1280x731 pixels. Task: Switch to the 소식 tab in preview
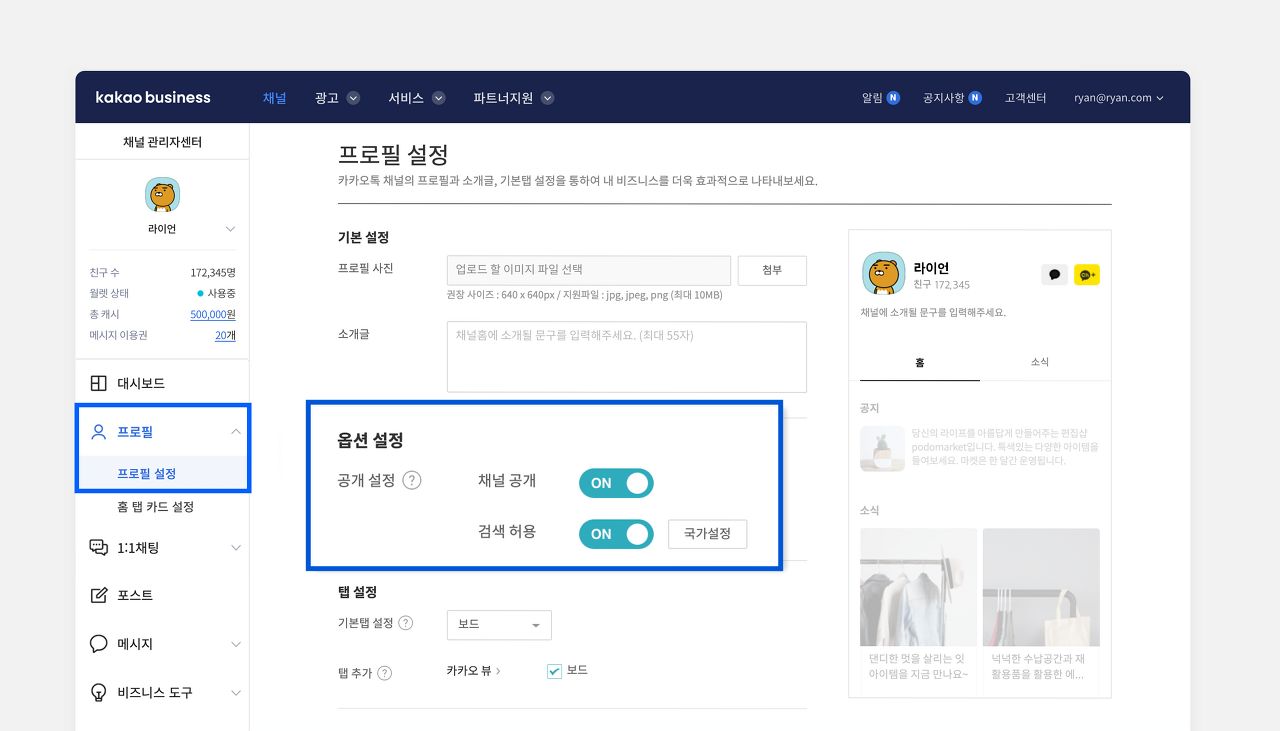(1040, 362)
